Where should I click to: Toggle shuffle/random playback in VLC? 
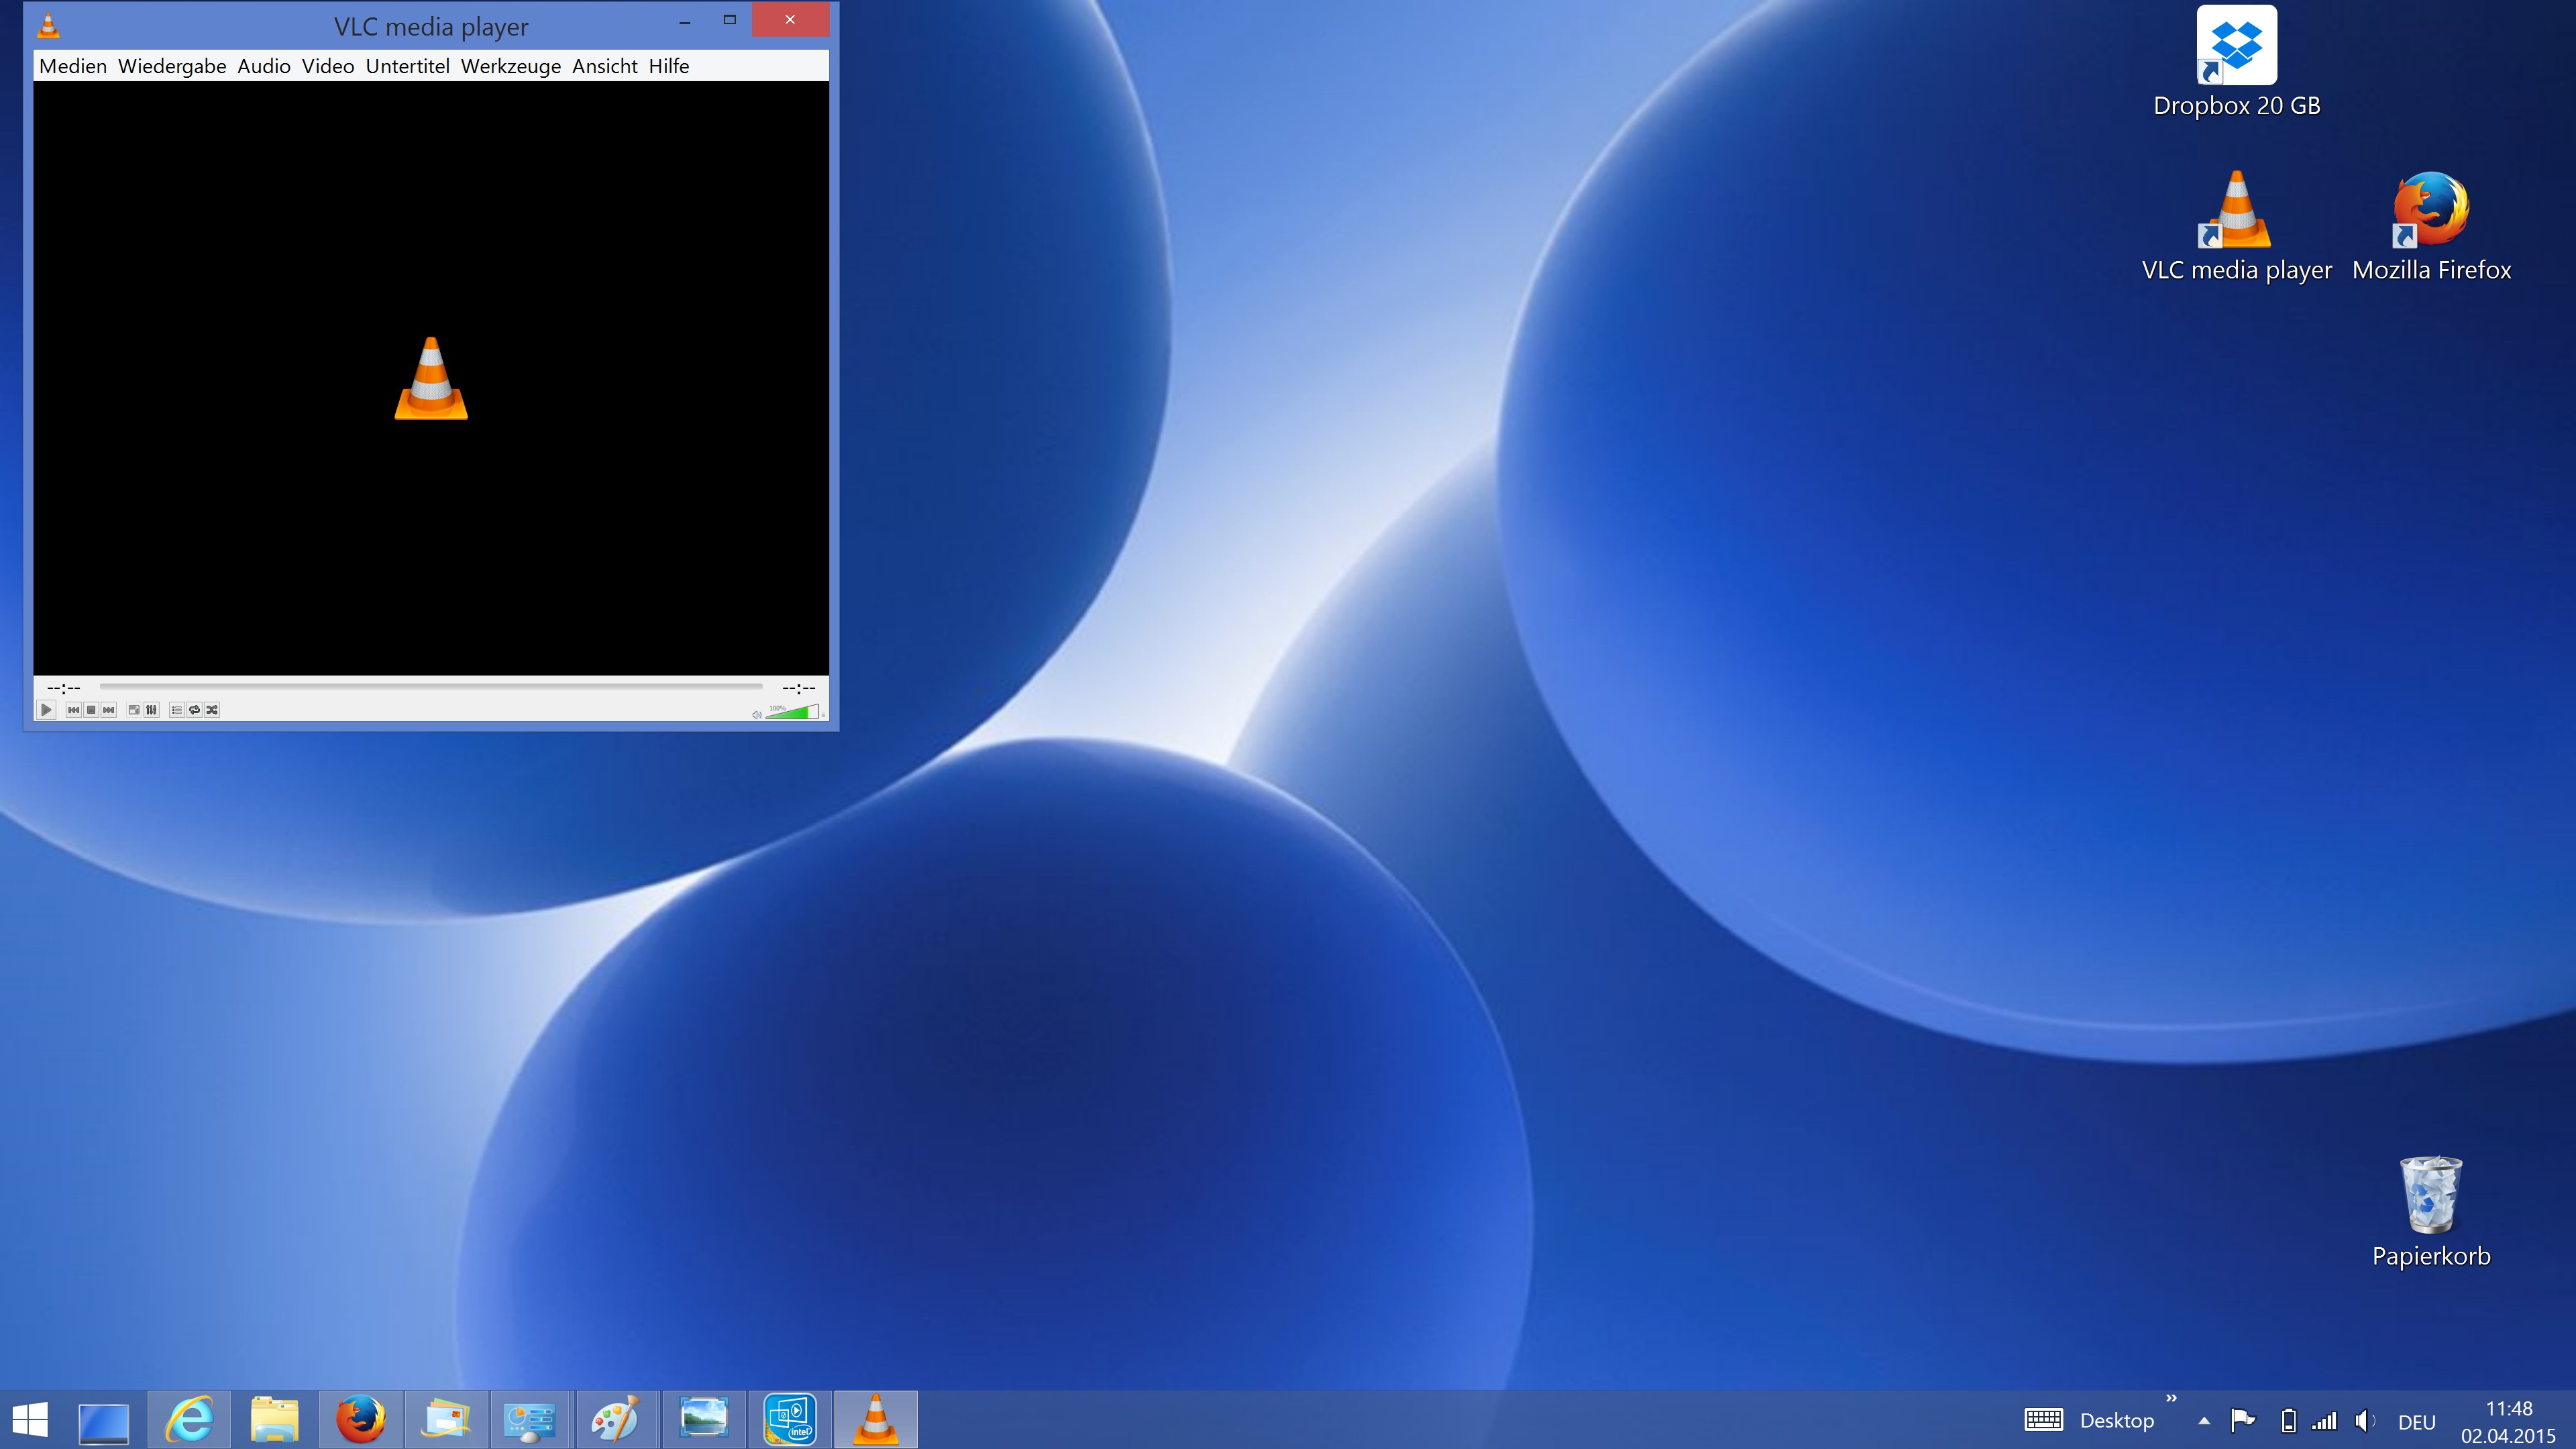(x=212, y=710)
